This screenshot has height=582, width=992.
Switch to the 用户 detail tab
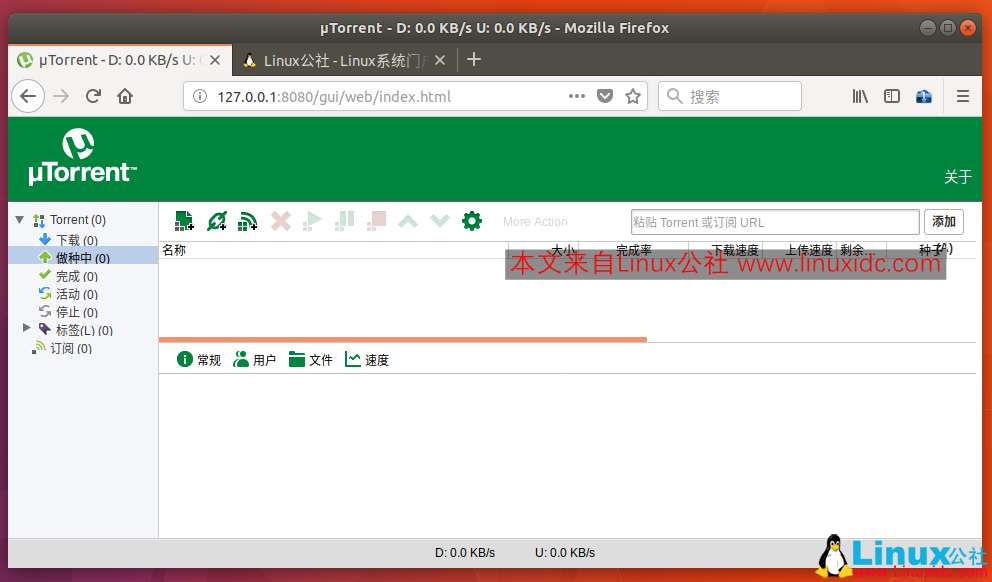[x=254, y=359]
